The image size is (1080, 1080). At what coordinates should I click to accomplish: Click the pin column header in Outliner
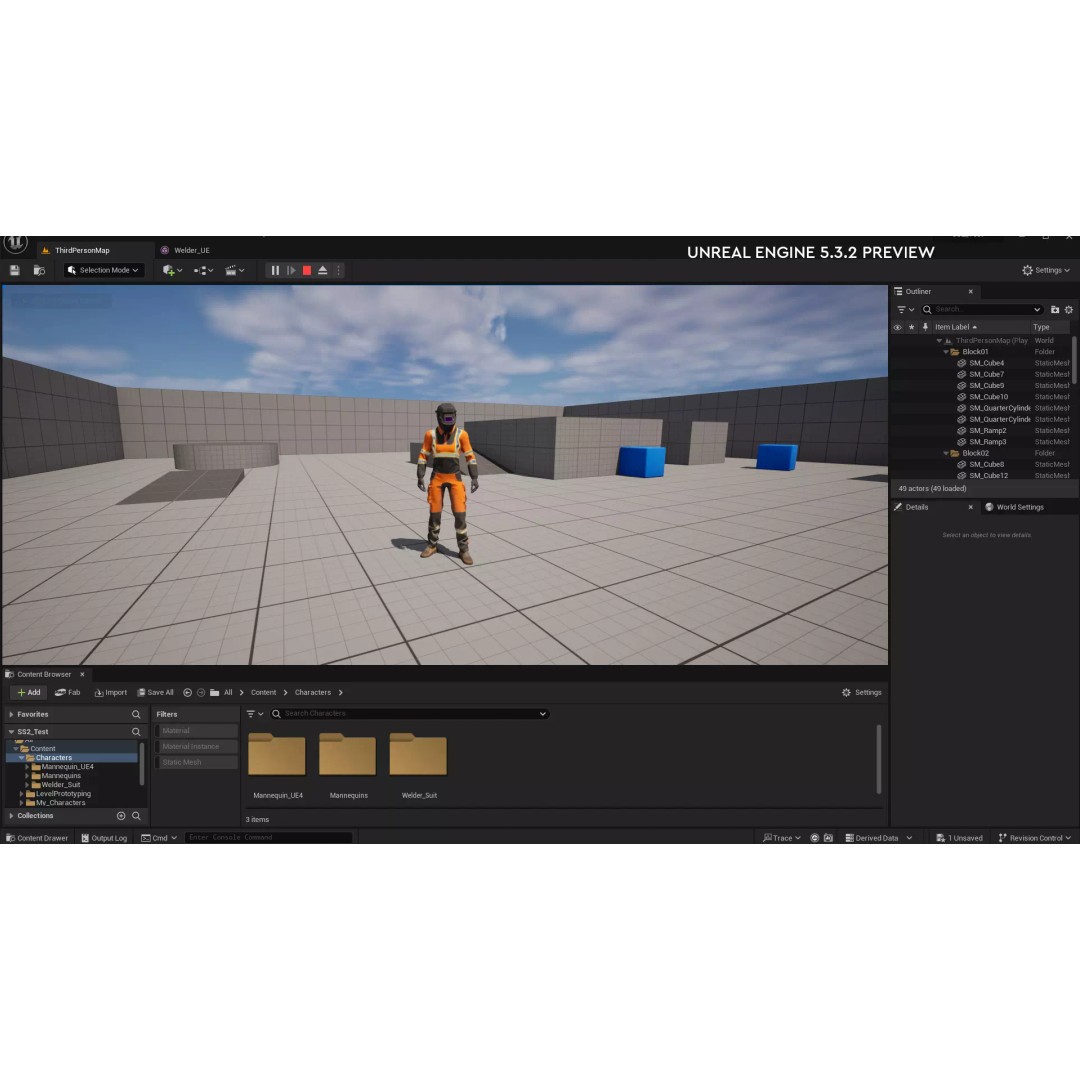pos(925,328)
